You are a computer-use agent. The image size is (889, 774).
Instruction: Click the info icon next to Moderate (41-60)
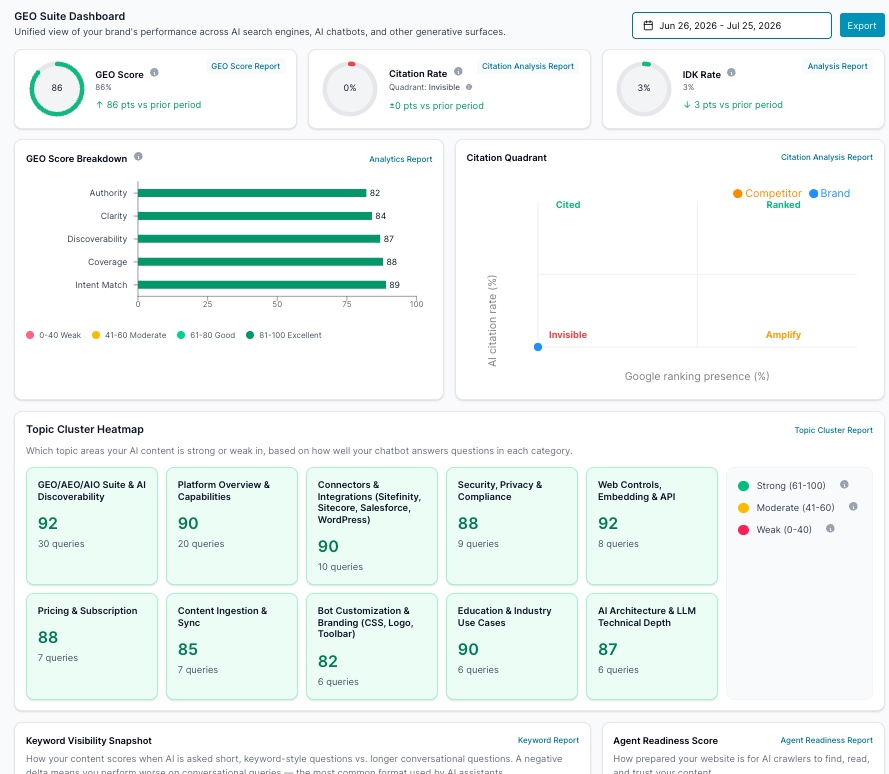[853, 506]
